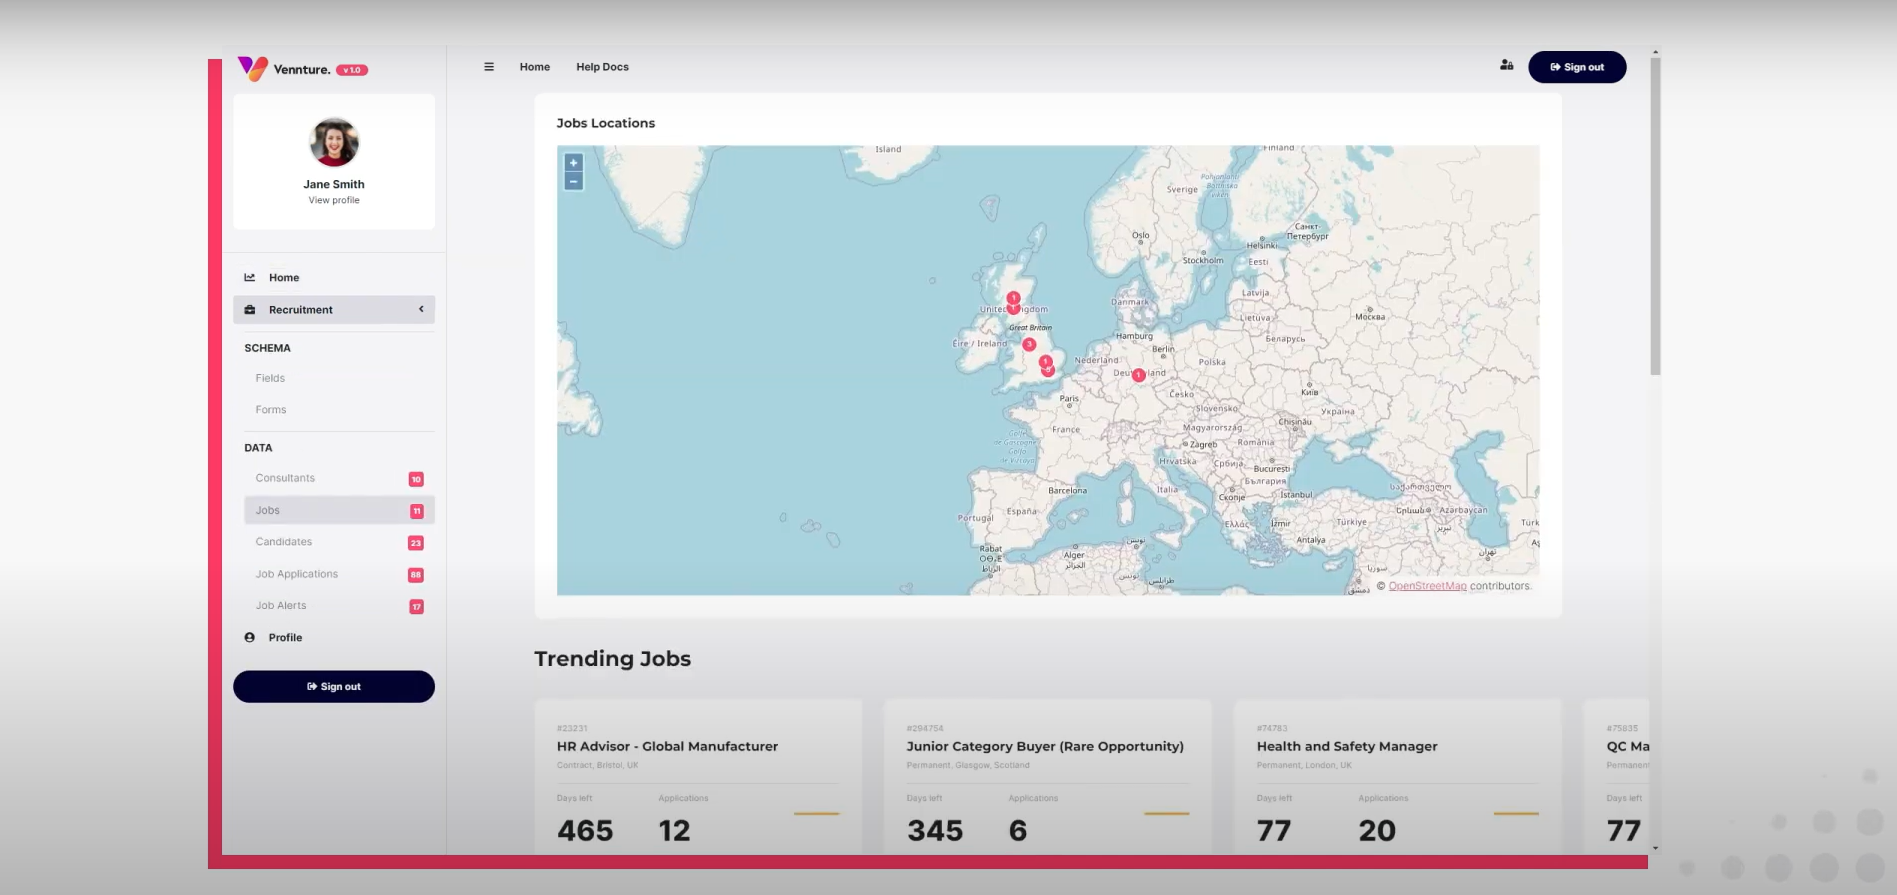The image size is (1897, 895).
Task: Click the Jobs count badge 11
Action: click(416, 511)
